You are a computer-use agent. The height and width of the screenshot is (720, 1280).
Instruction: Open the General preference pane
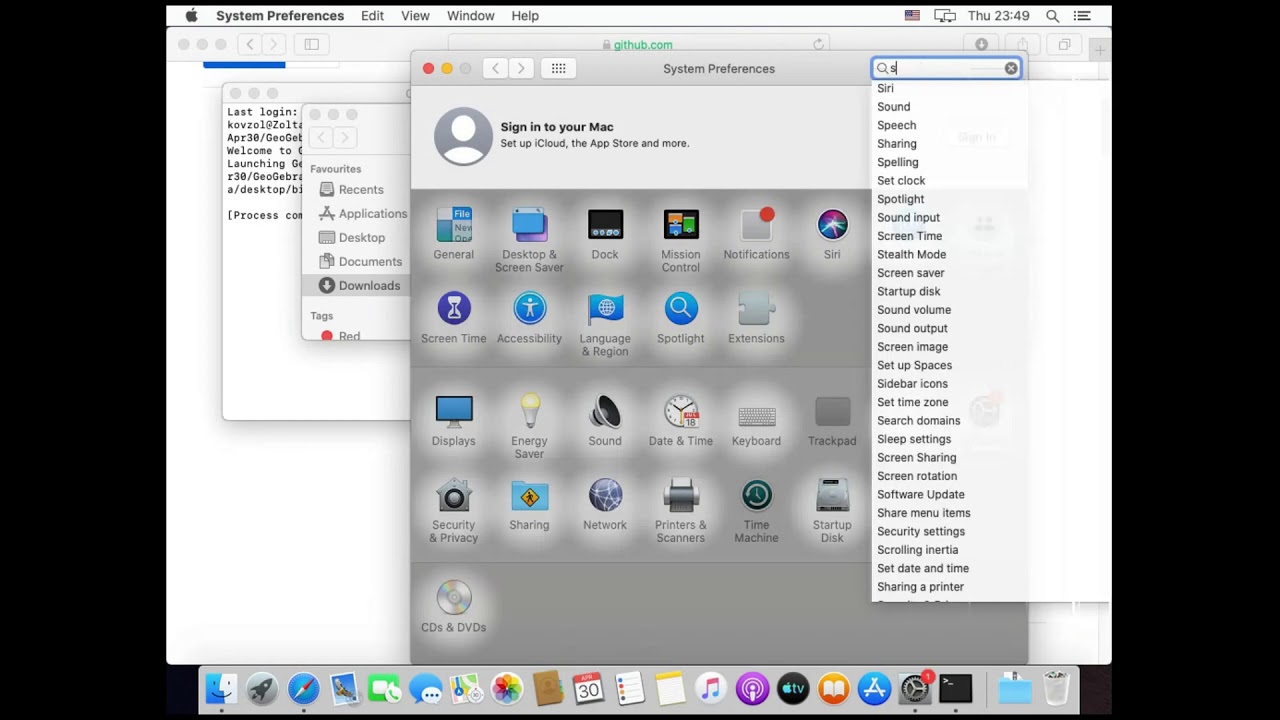453,225
